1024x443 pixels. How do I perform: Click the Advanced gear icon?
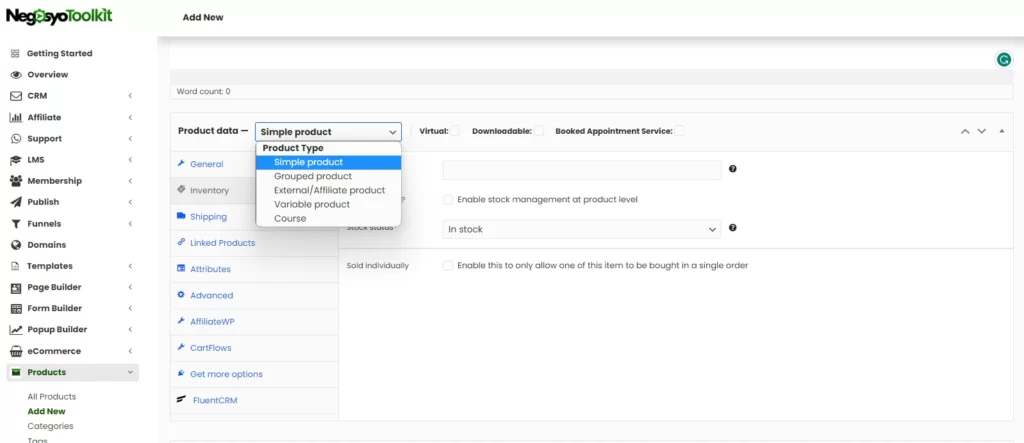(x=181, y=295)
